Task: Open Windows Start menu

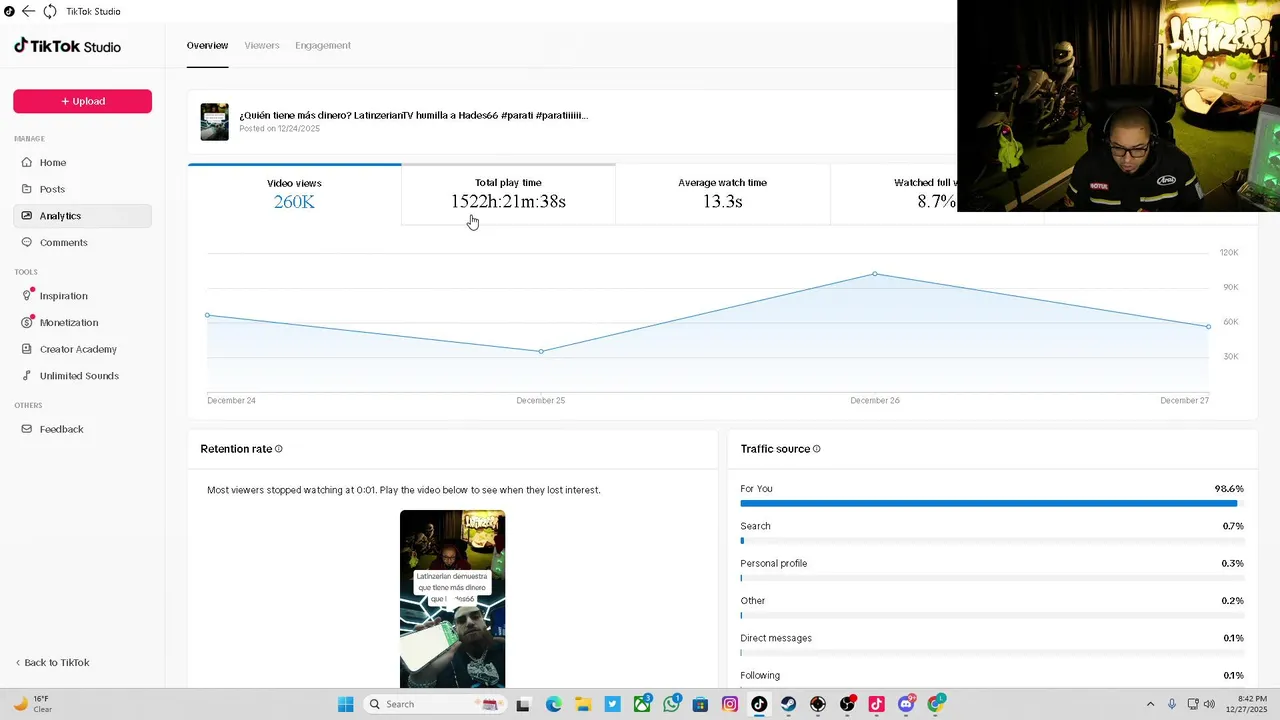Action: [x=345, y=704]
